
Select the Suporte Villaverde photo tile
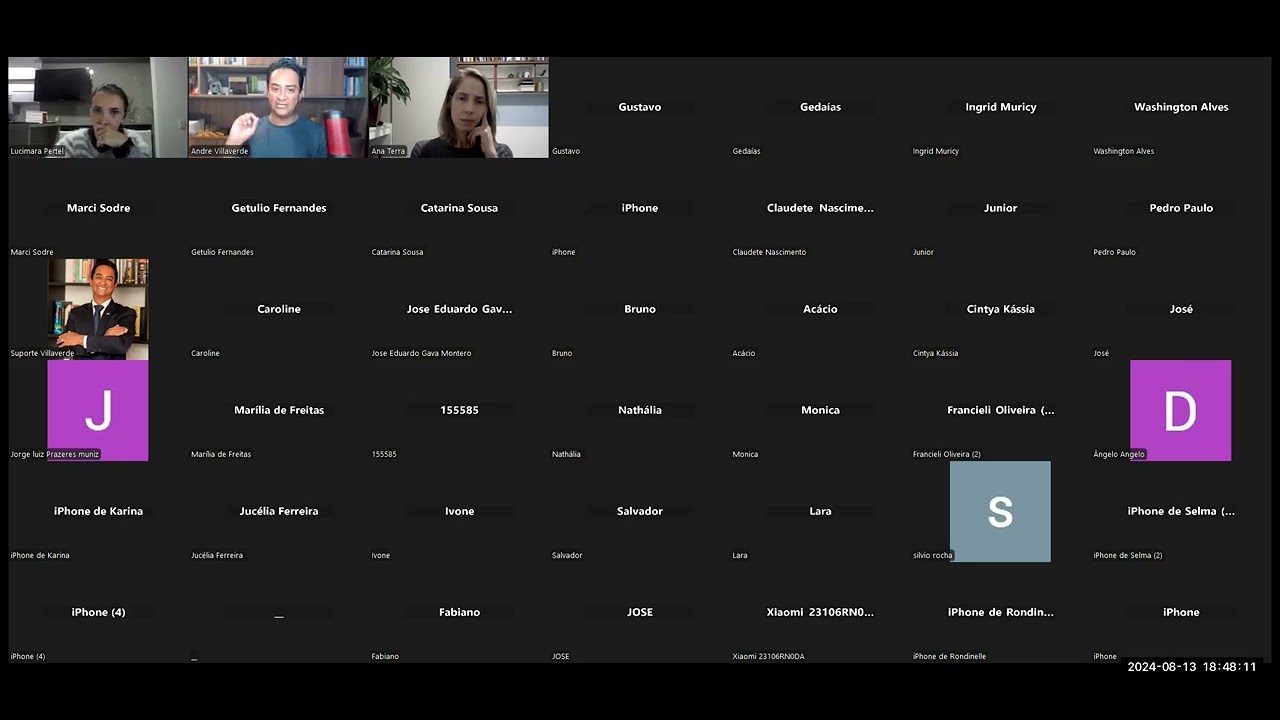coord(98,309)
